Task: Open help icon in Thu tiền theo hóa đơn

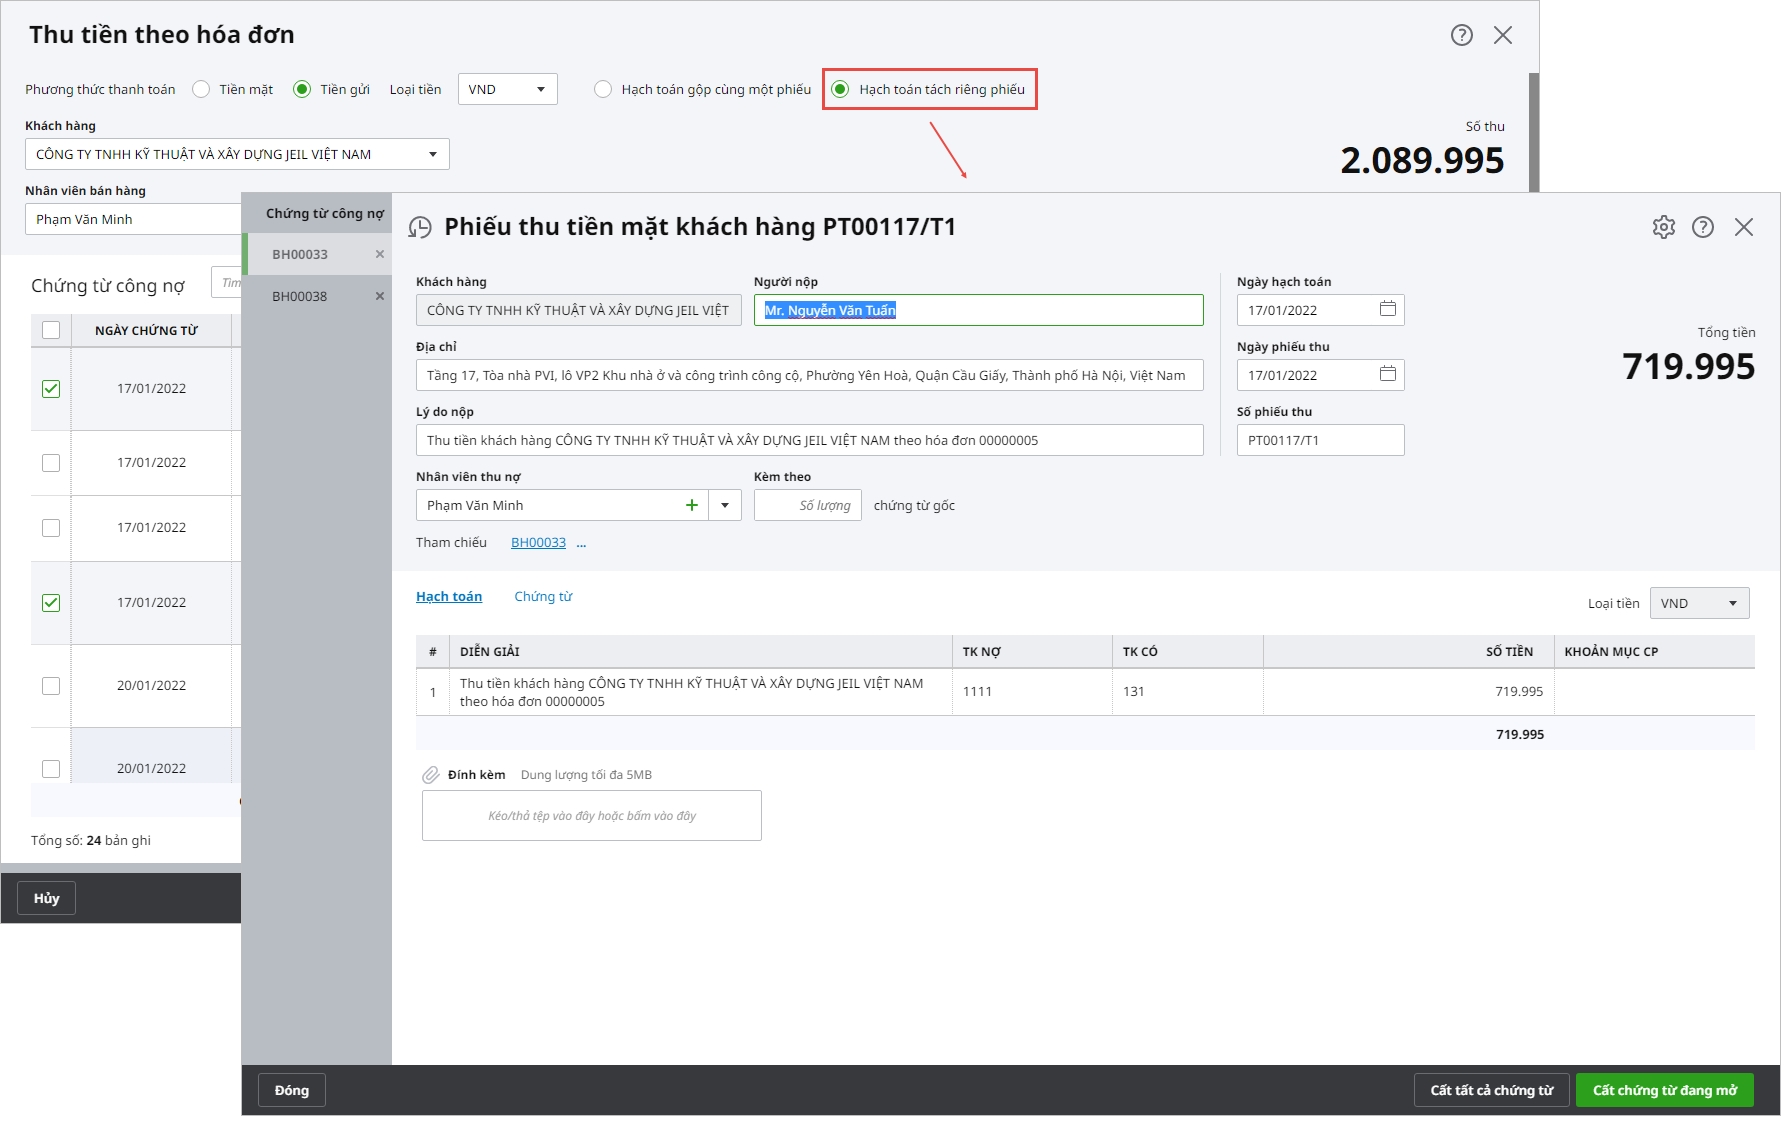Action: click(1461, 35)
